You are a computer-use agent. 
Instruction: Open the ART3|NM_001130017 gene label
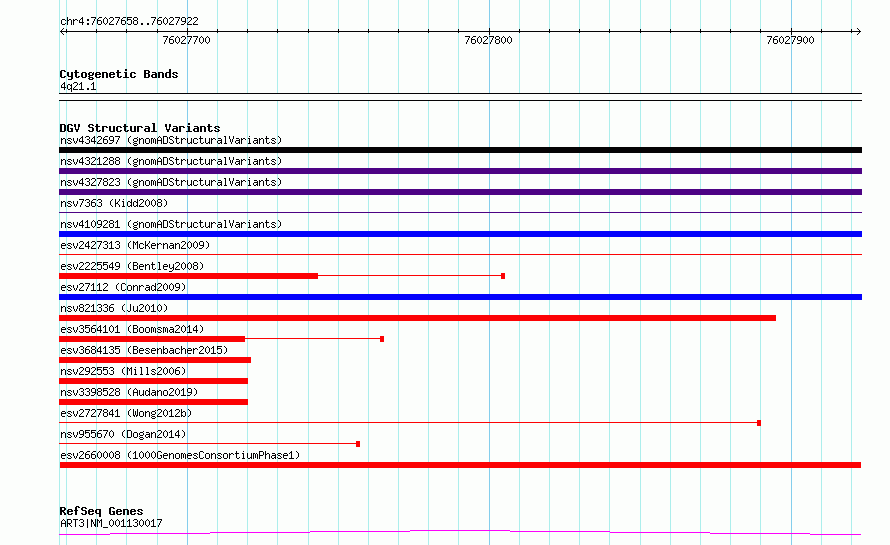click(x=111, y=523)
